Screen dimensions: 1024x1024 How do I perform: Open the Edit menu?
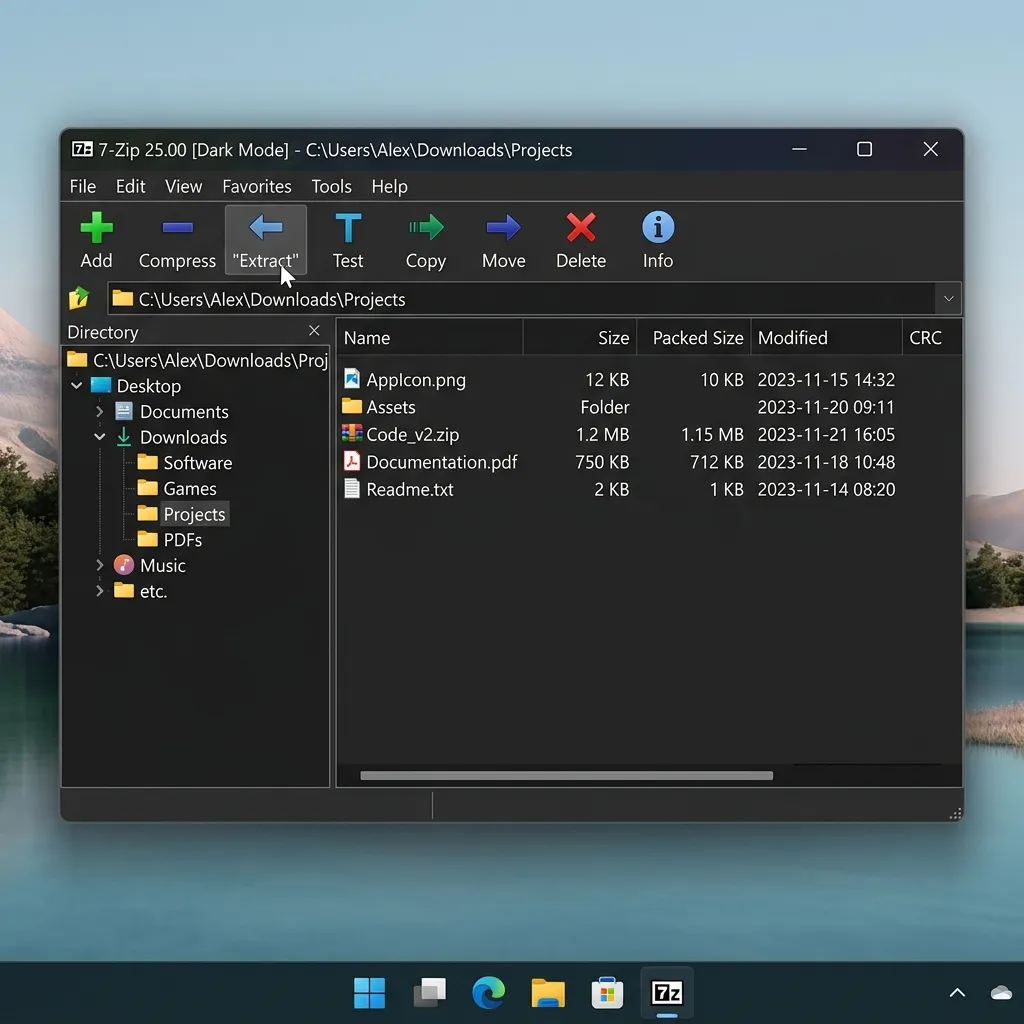tap(131, 187)
